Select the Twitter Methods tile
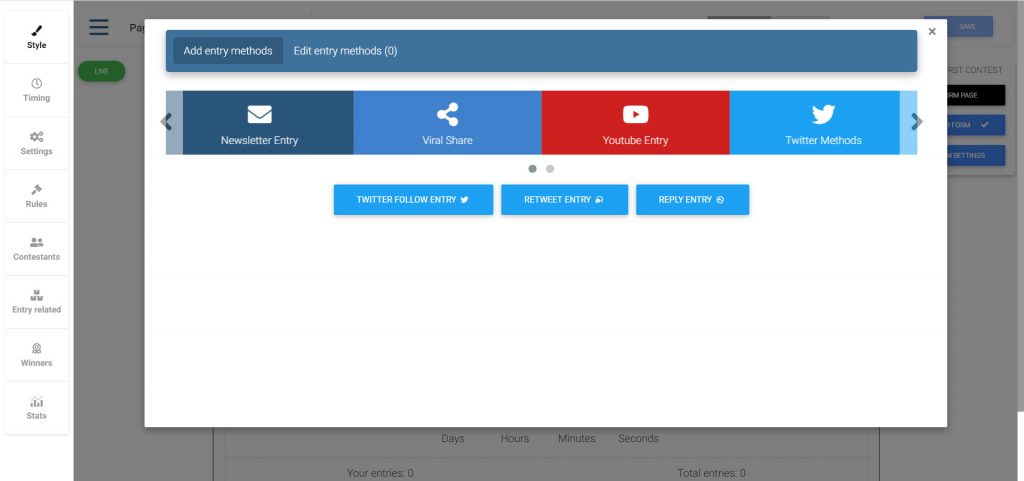This screenshot has width=1024, height=481. coord(822,123)
